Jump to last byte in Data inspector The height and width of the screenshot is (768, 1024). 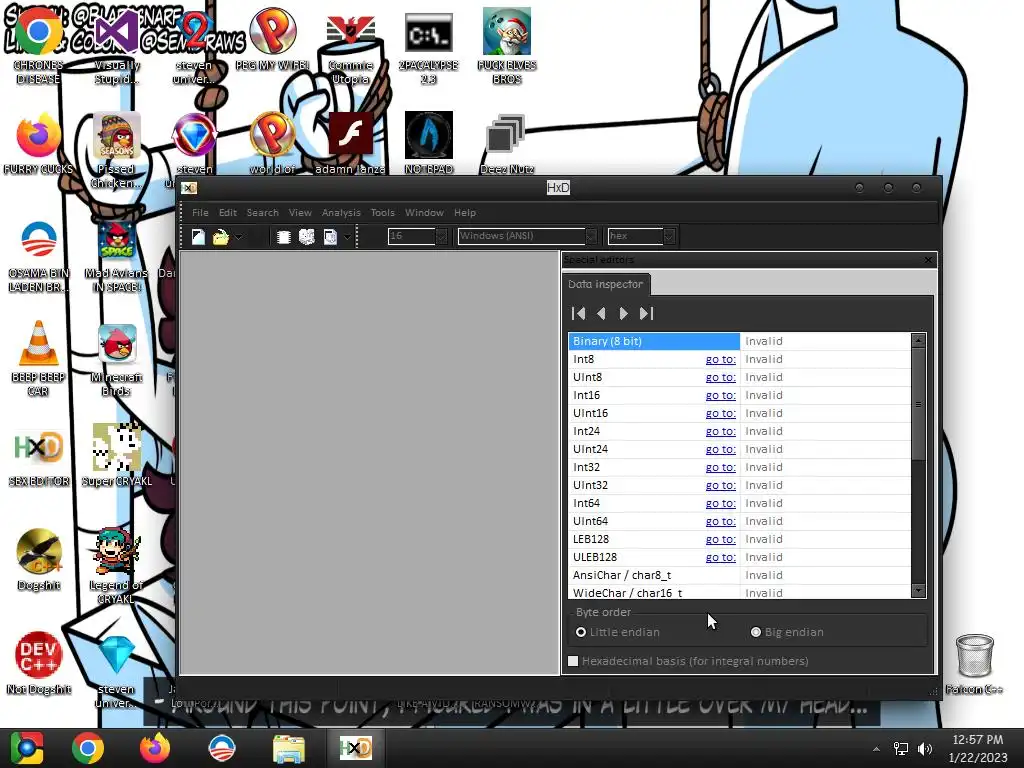point(647,313)
